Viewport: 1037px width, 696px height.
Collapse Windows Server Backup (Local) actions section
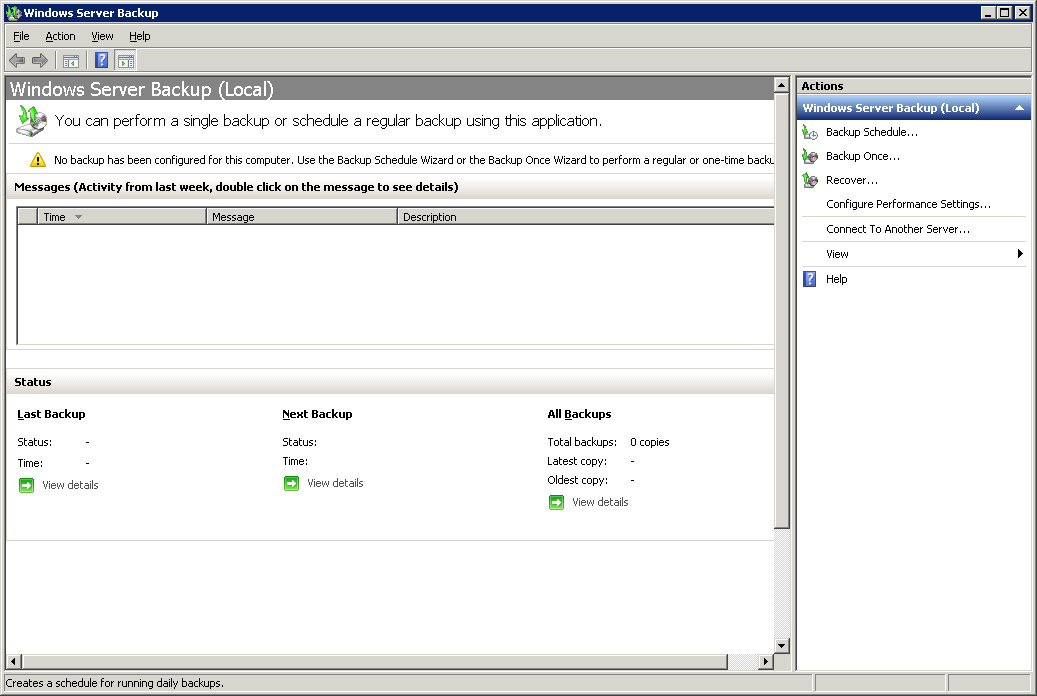tap(1019, 108)
